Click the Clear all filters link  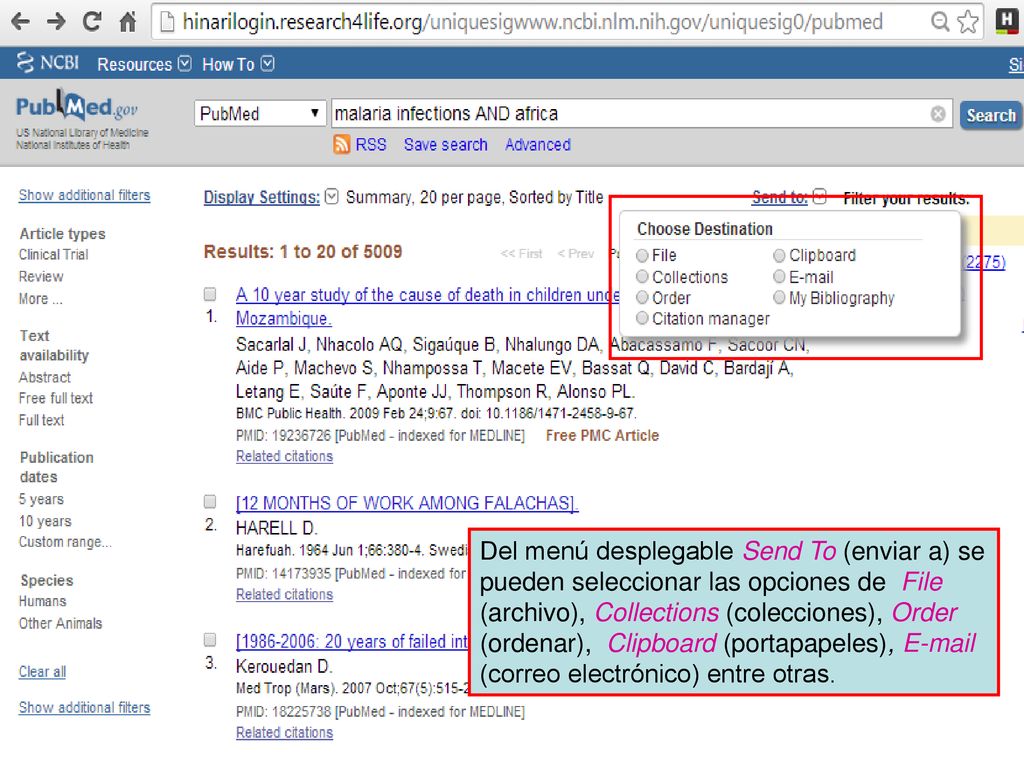(x=42, y=671)
